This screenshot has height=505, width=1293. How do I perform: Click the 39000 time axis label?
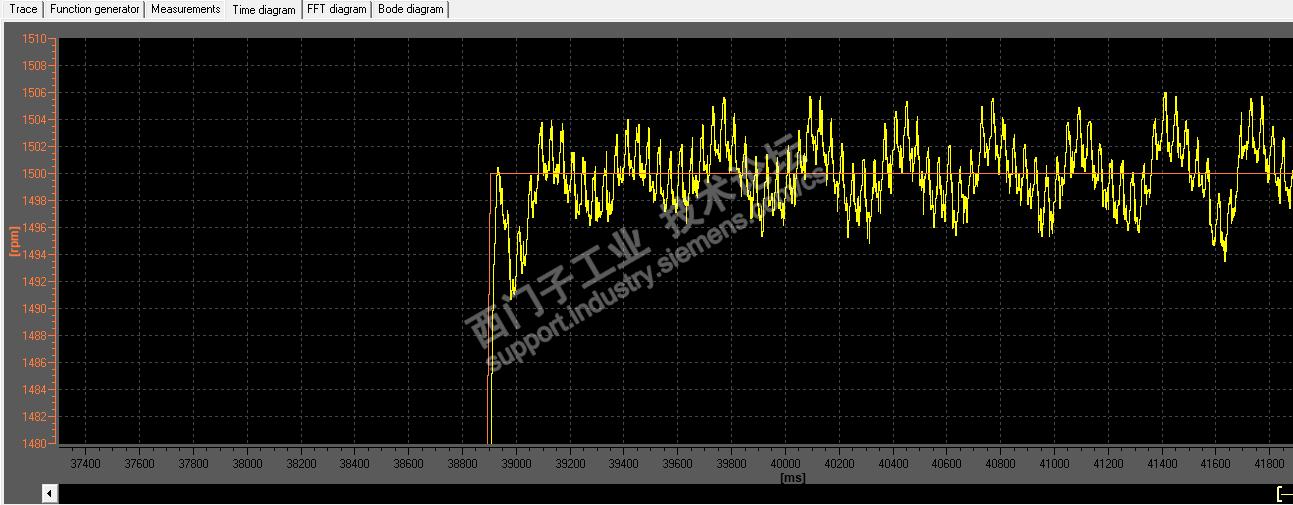(516, 465)
